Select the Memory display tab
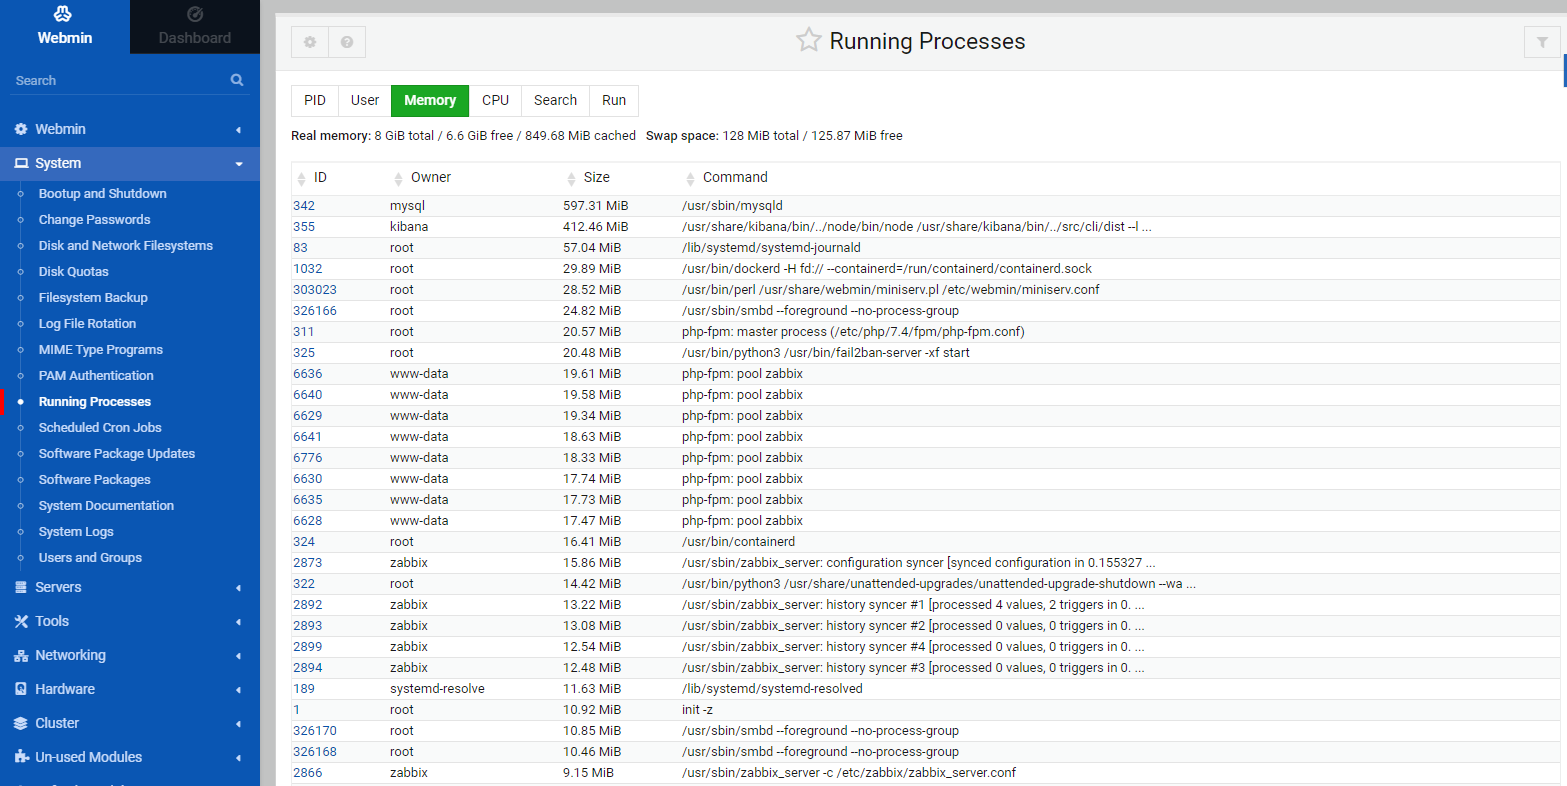The height and width of the screenshot is (786, 1567). tap(430, 100)
